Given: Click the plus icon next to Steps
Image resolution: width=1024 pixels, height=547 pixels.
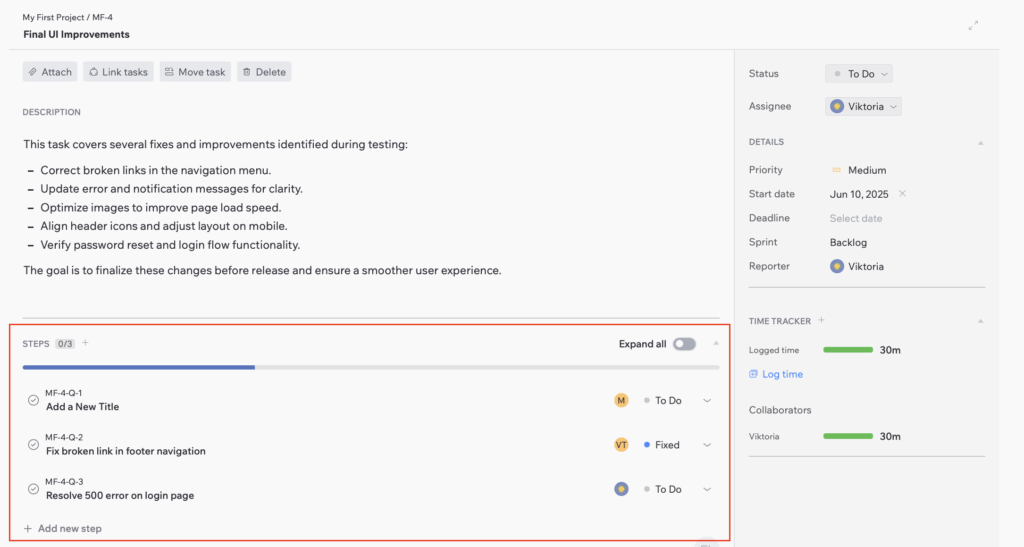Looking at the screenshot, I should pos(85,343).
